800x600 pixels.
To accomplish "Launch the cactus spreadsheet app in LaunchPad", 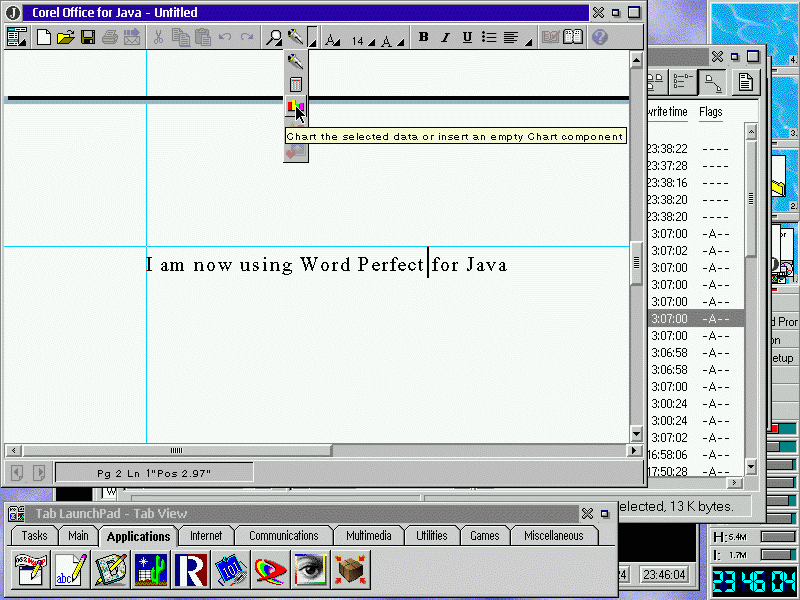I will [151, 569].
